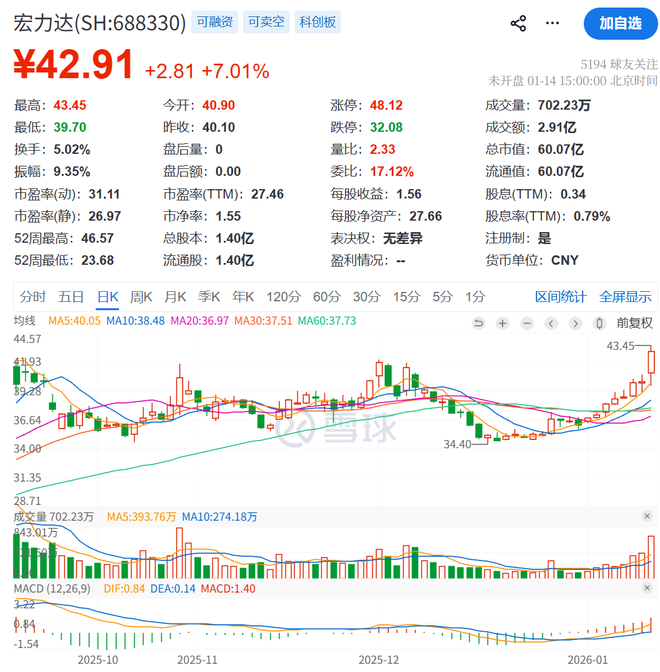Click the 全屏显示 fullscreen link
This screenshot has width=660, height=672.
625,296
